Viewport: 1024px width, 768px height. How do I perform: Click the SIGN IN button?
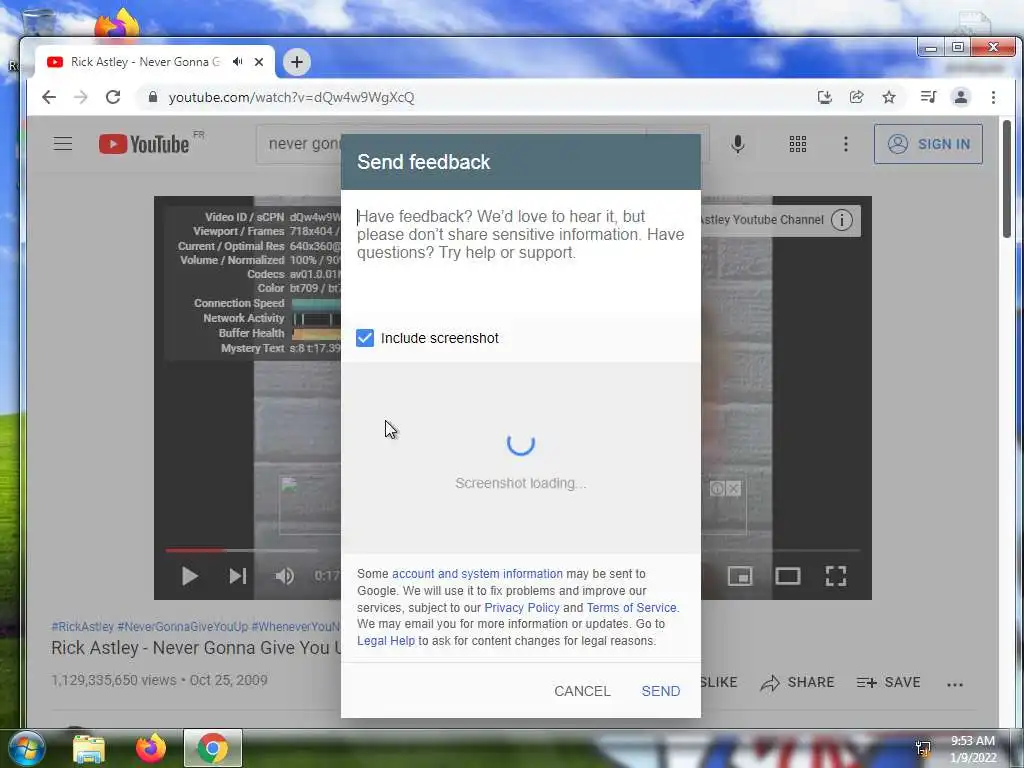[928, 144]
